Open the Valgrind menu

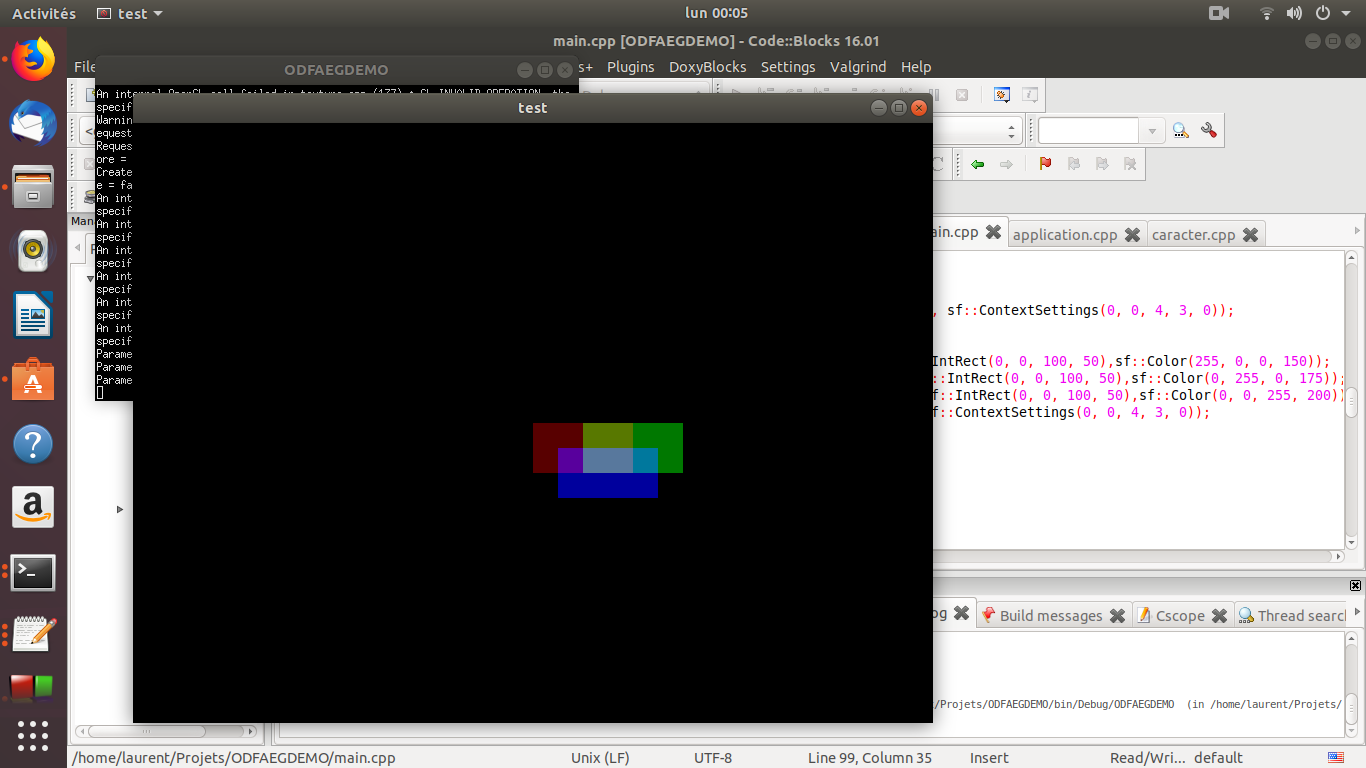858,67
